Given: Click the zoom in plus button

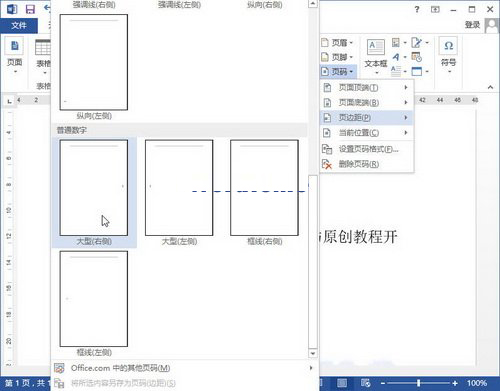Looking at the screenshot, I should (x=455, y=383).
